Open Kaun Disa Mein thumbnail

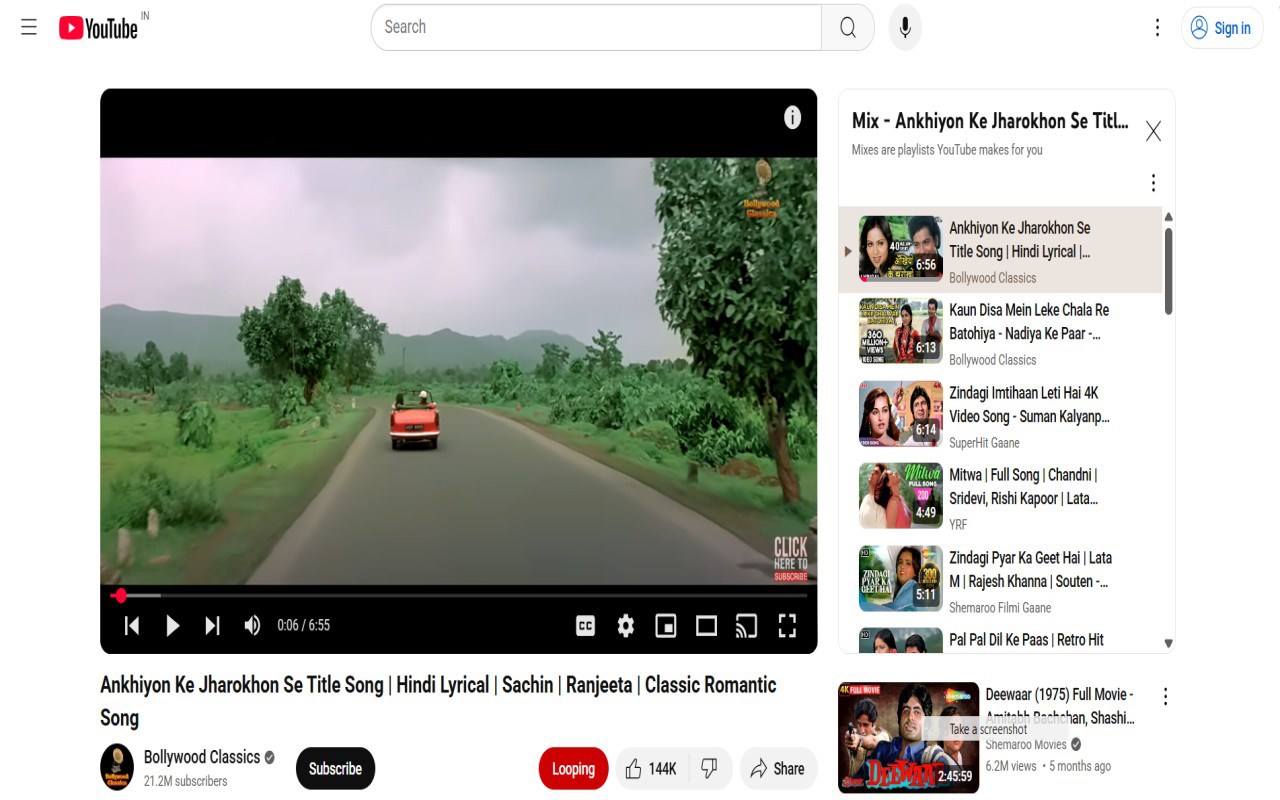(x=900, y=330)
